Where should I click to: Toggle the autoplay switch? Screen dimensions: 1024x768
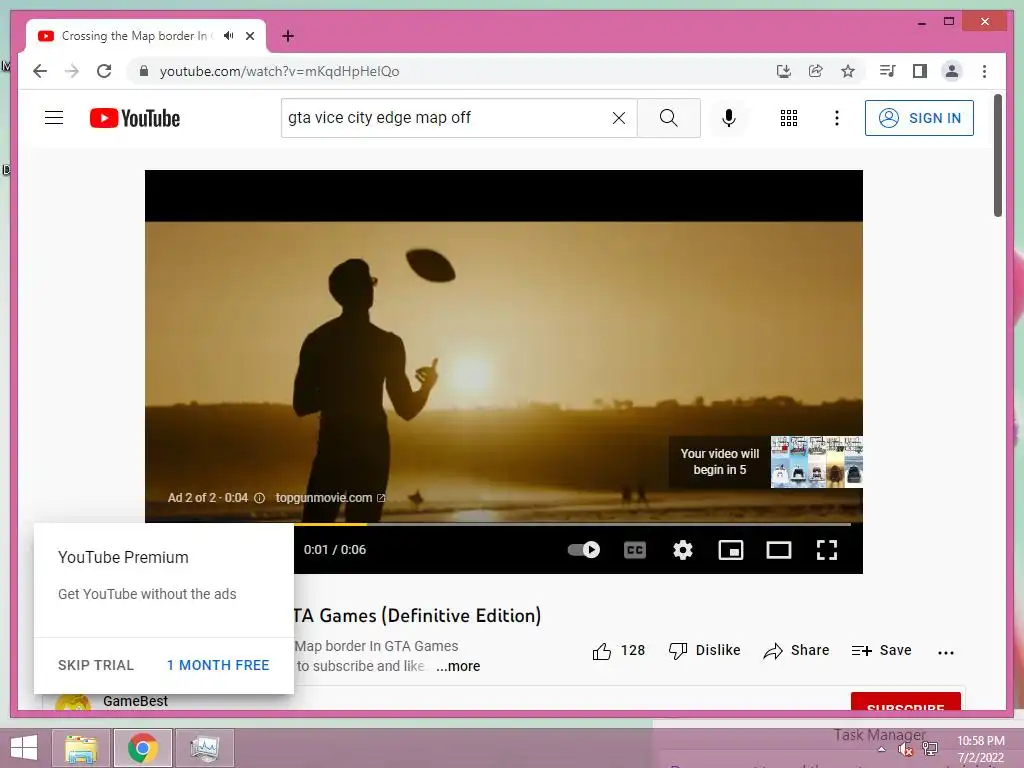(583, 550)
